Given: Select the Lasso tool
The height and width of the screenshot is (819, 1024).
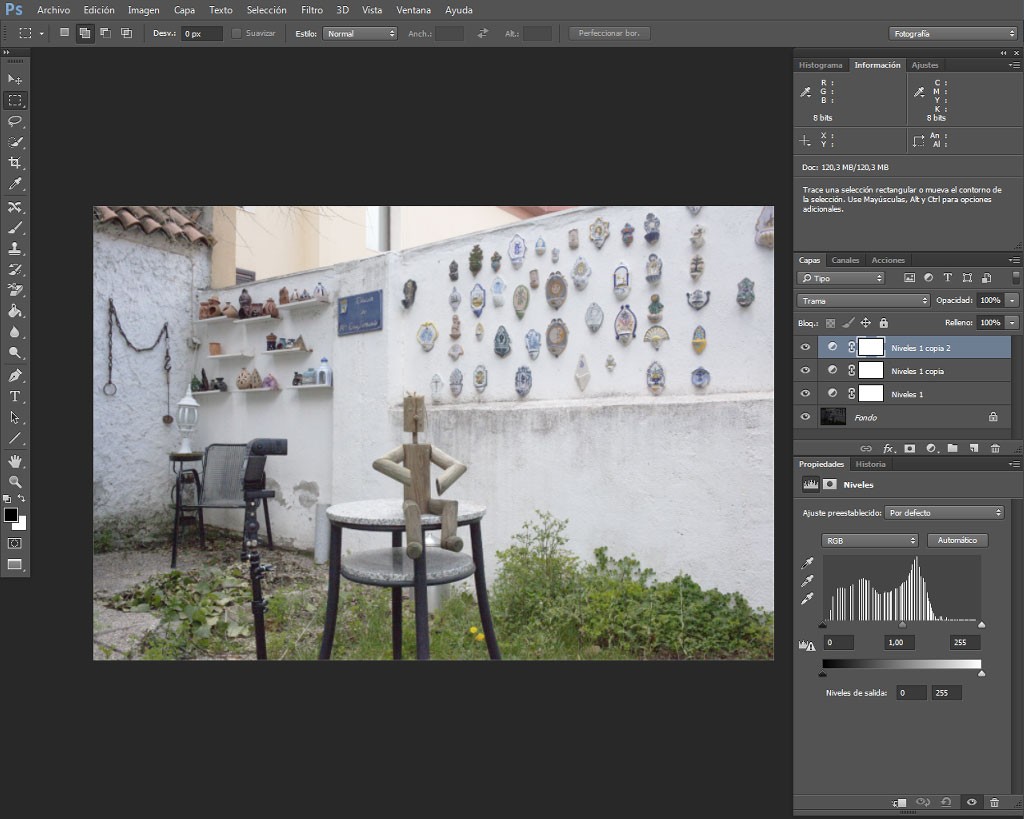Looking at the screenshot, I should (15, 121).
